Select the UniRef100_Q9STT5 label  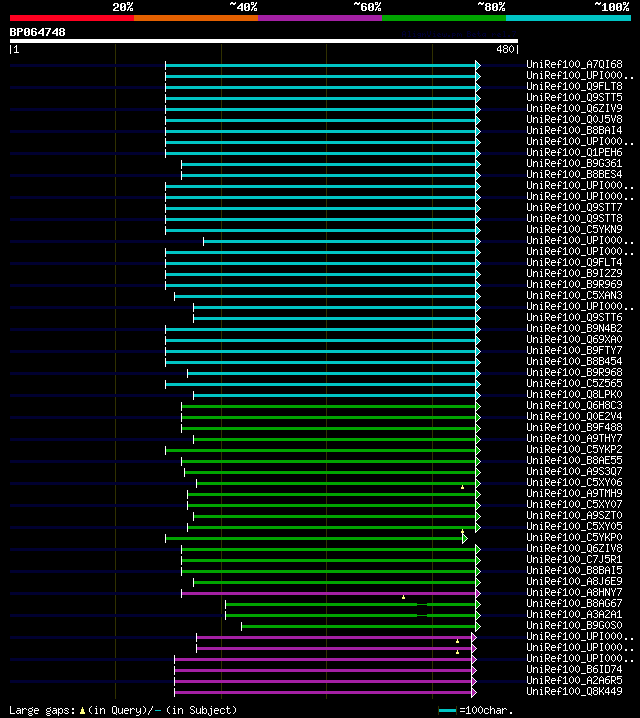point(574,97)
